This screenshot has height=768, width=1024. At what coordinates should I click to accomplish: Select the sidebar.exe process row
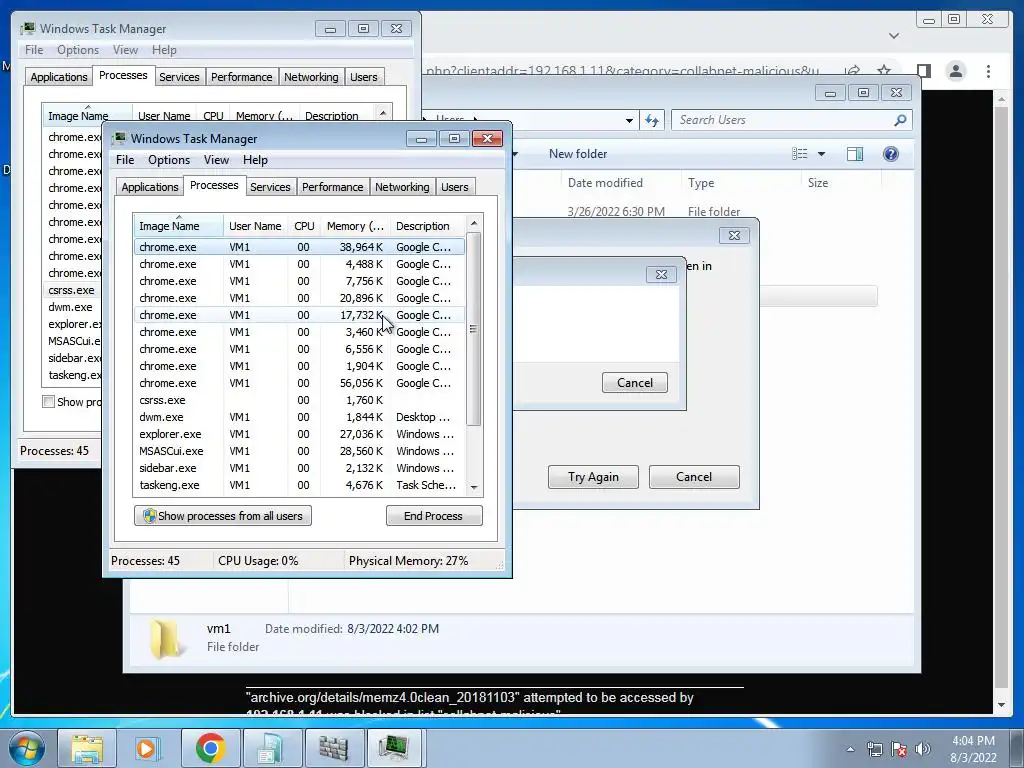coord(299,468)
